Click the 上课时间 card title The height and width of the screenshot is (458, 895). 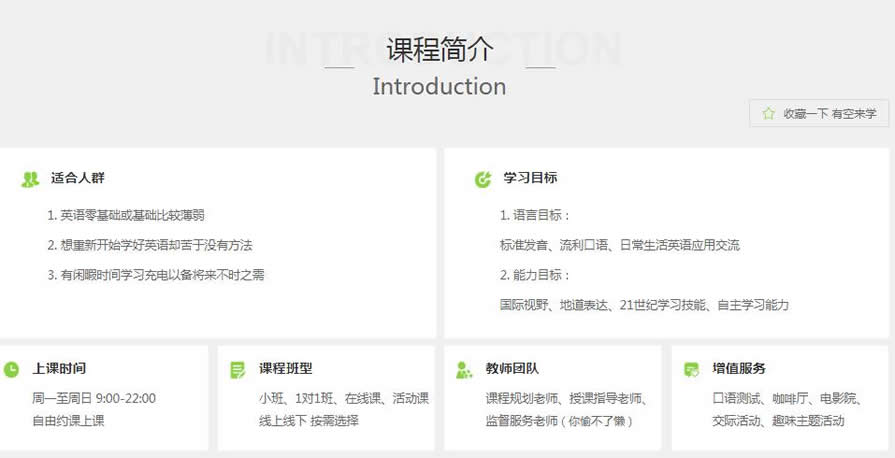[59, 368]
